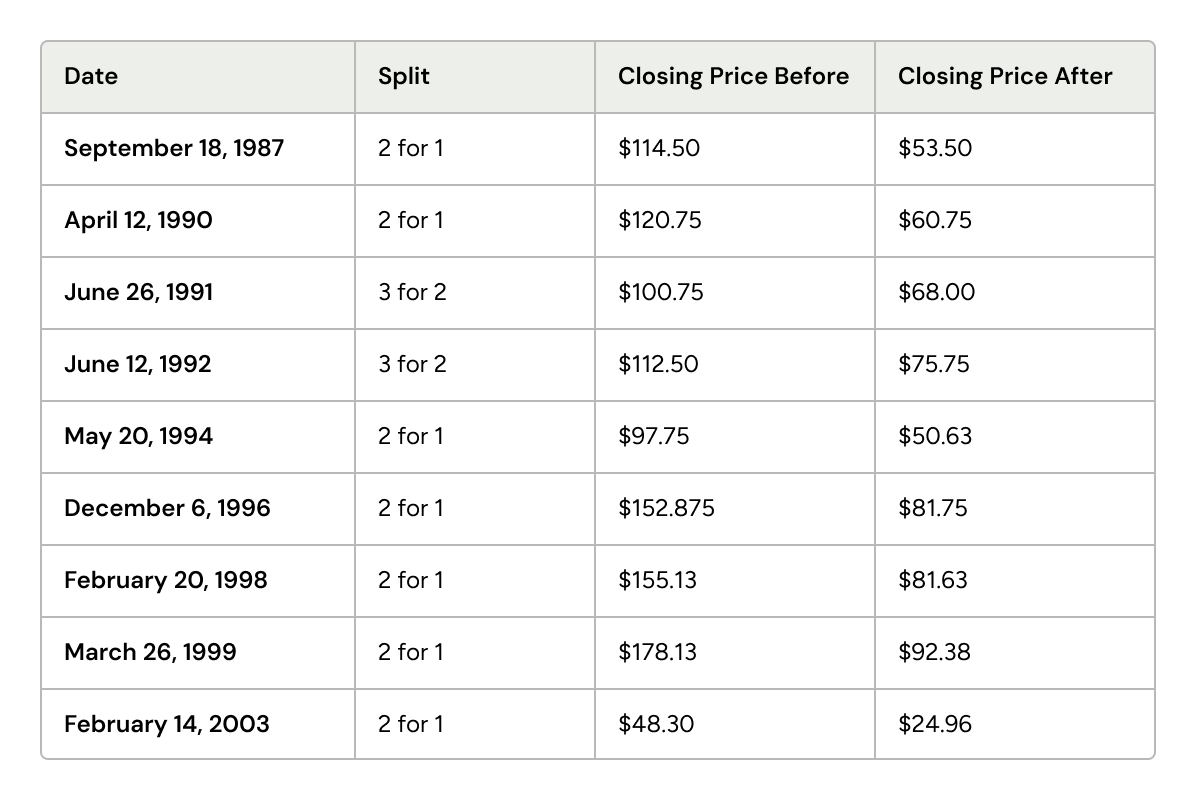Click the Split column header
The height and width of the screenshot is (800, 1196).
pyautogui.click(x=404, y=76)
